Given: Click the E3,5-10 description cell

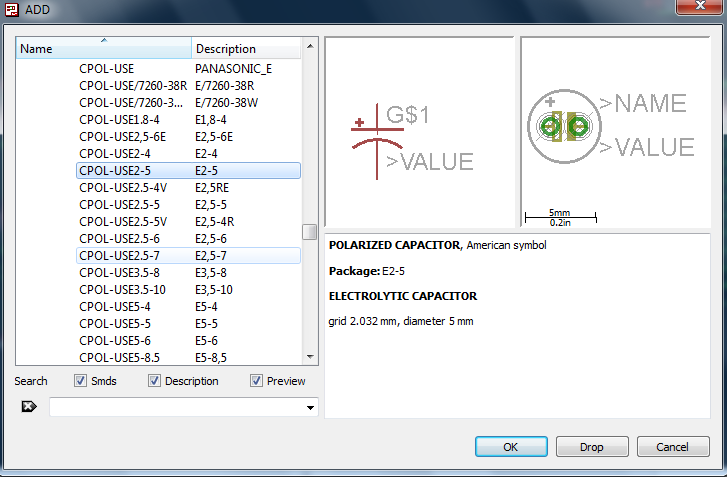Looking at the screenshot, I should 214,290.
